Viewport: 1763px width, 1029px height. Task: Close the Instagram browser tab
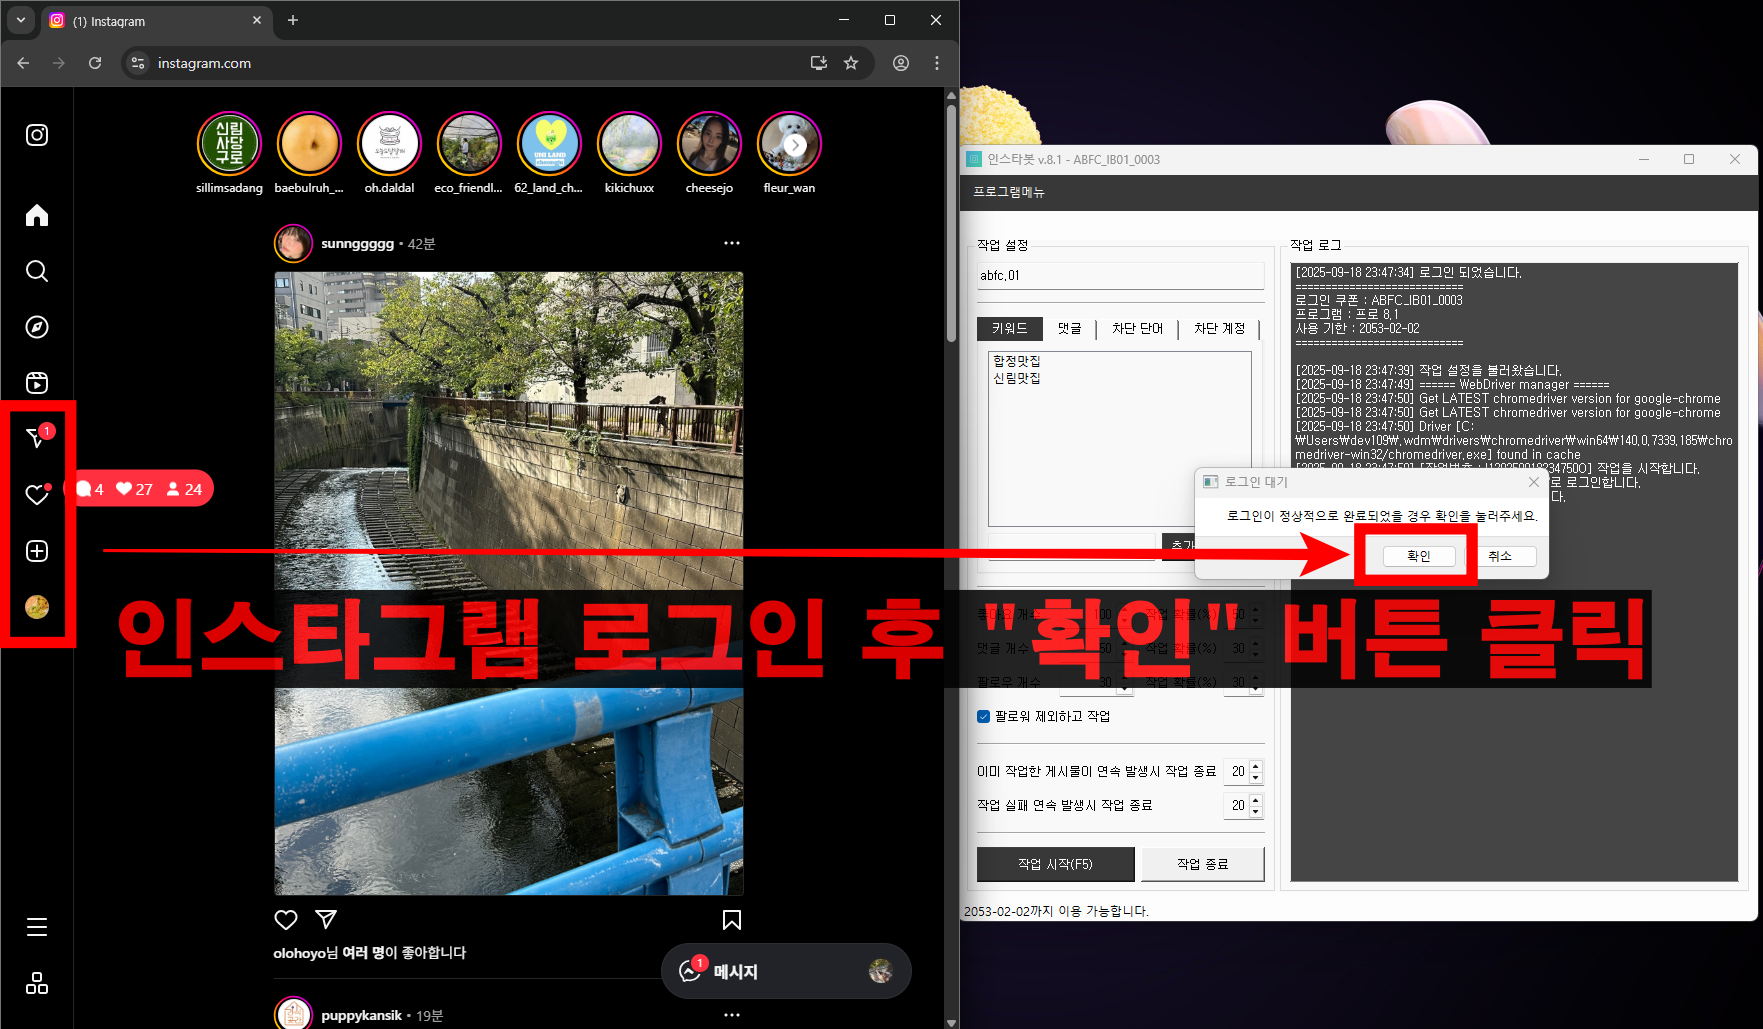[x=257, y=20]
